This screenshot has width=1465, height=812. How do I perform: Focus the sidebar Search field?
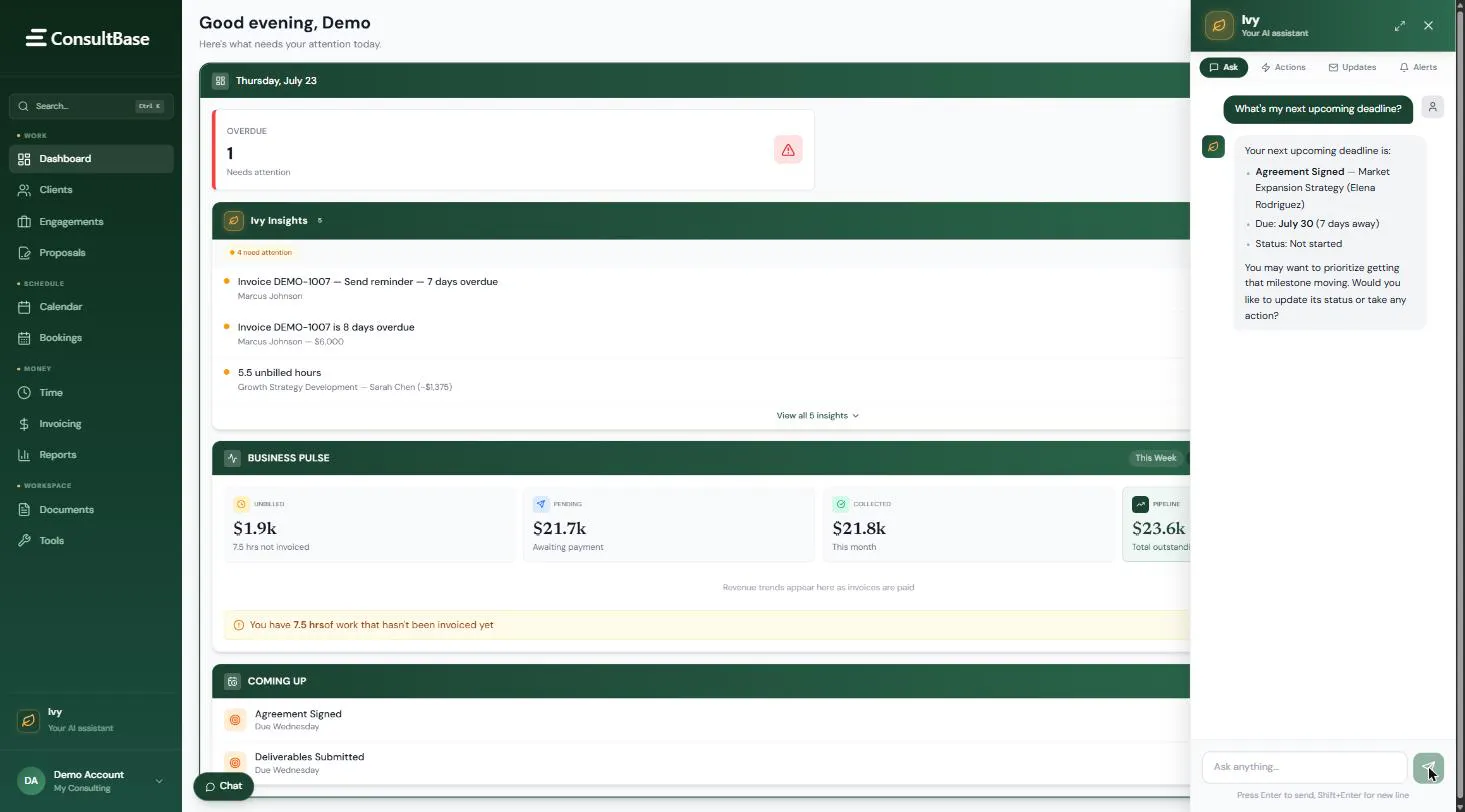91,106
